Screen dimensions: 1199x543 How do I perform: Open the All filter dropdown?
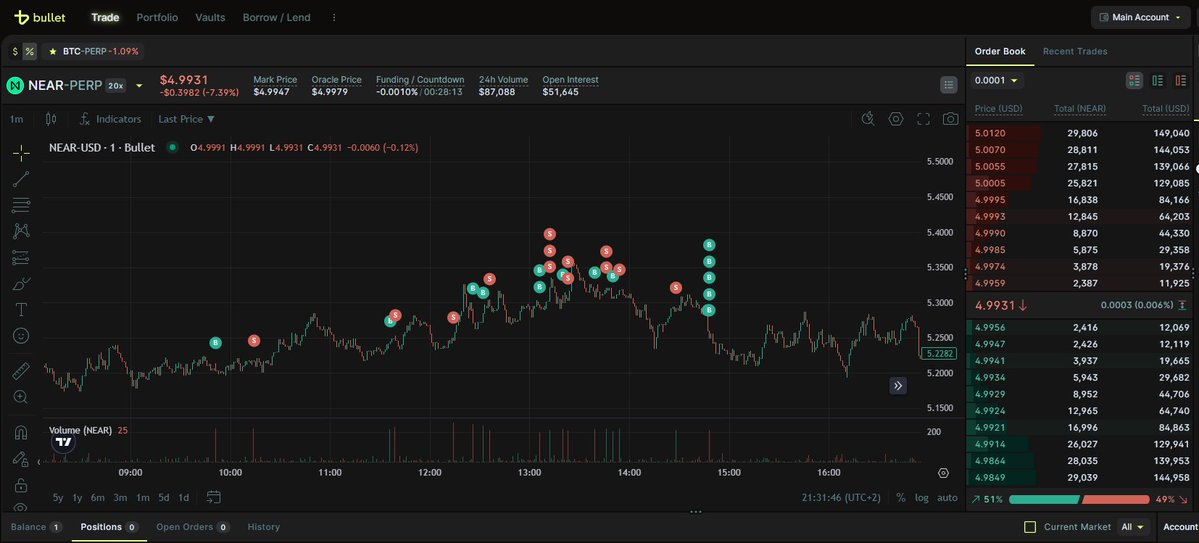coord(1133,527)
